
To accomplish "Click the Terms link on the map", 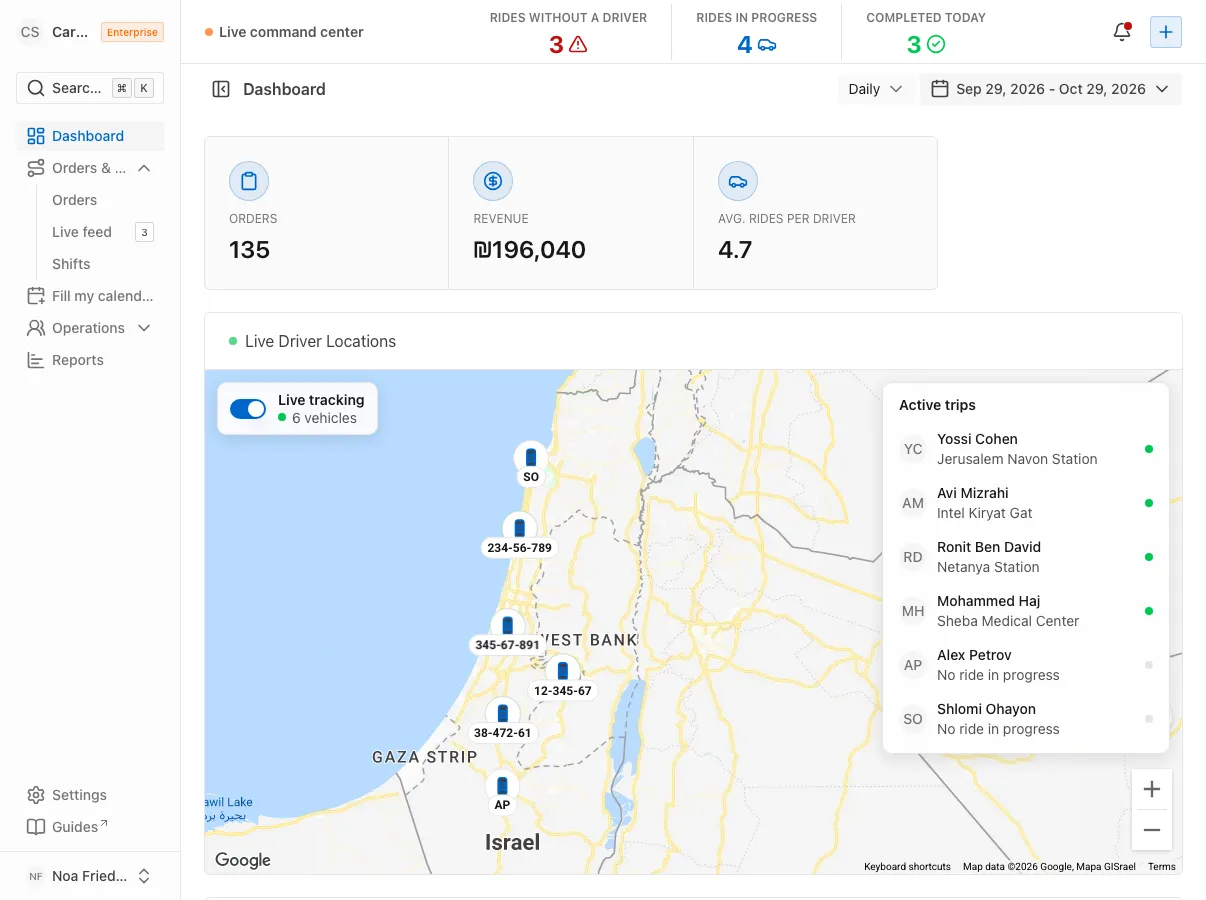I will pos(1162,867).
